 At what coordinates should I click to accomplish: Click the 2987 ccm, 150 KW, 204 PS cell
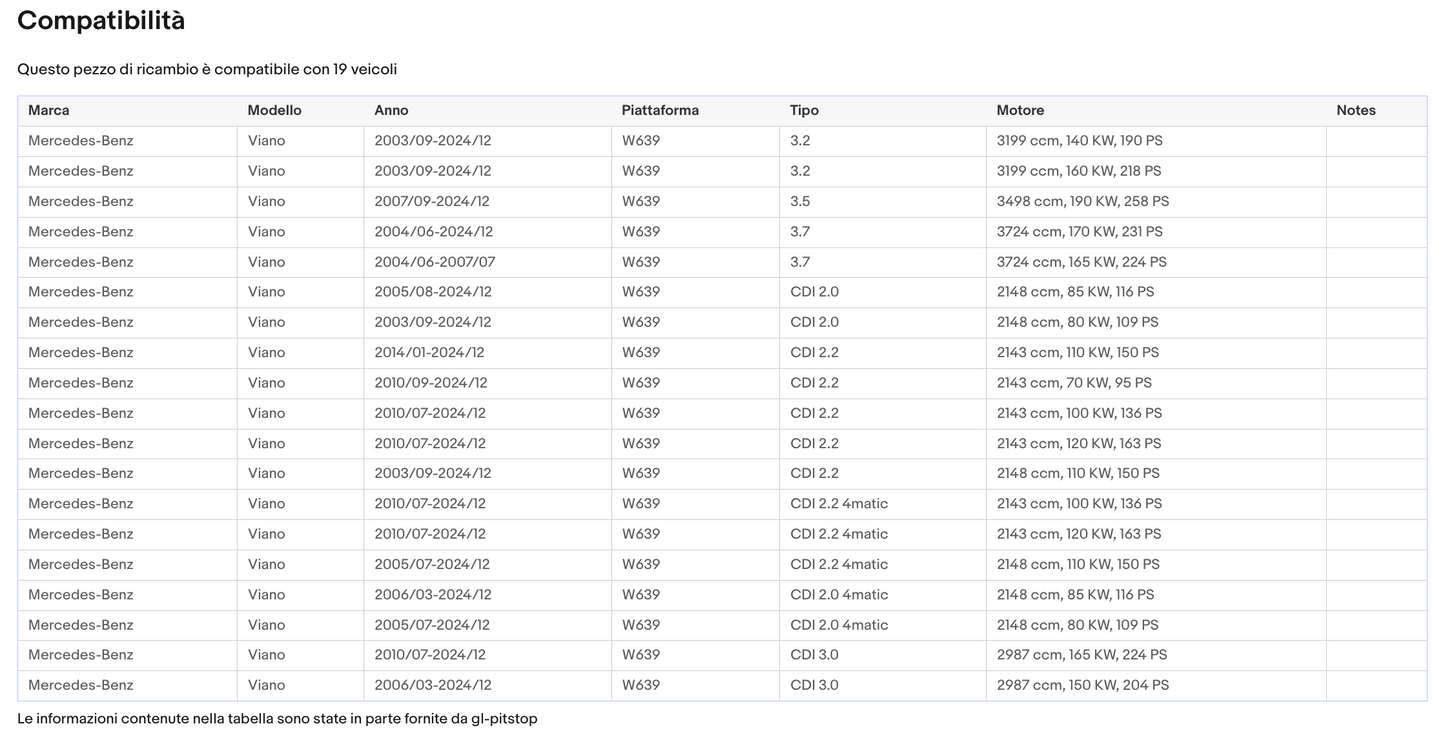coord(1083,685)
